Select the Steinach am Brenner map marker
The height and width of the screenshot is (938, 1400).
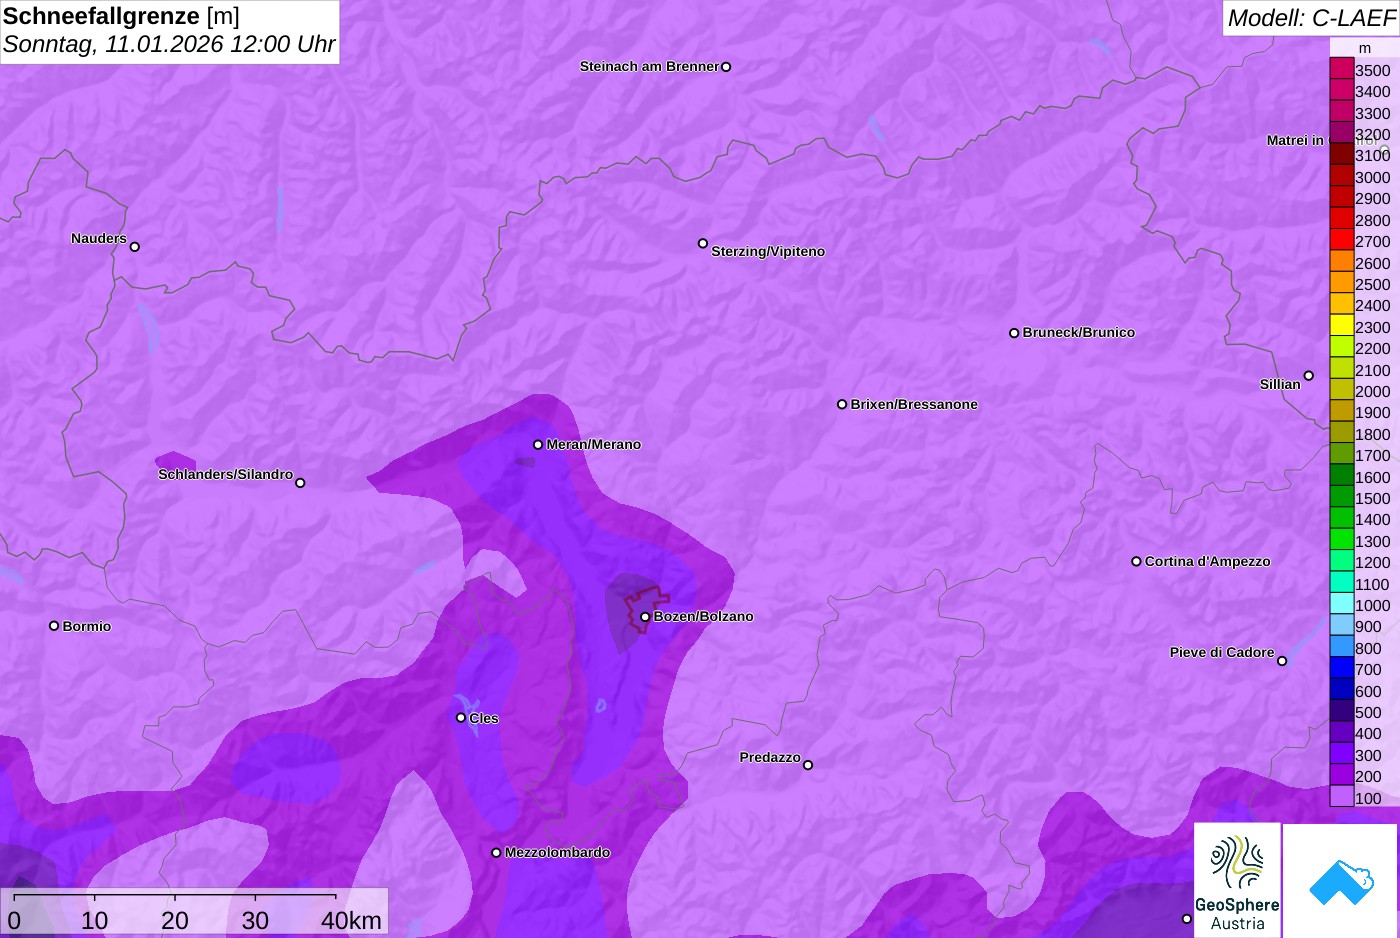[726, 67]
